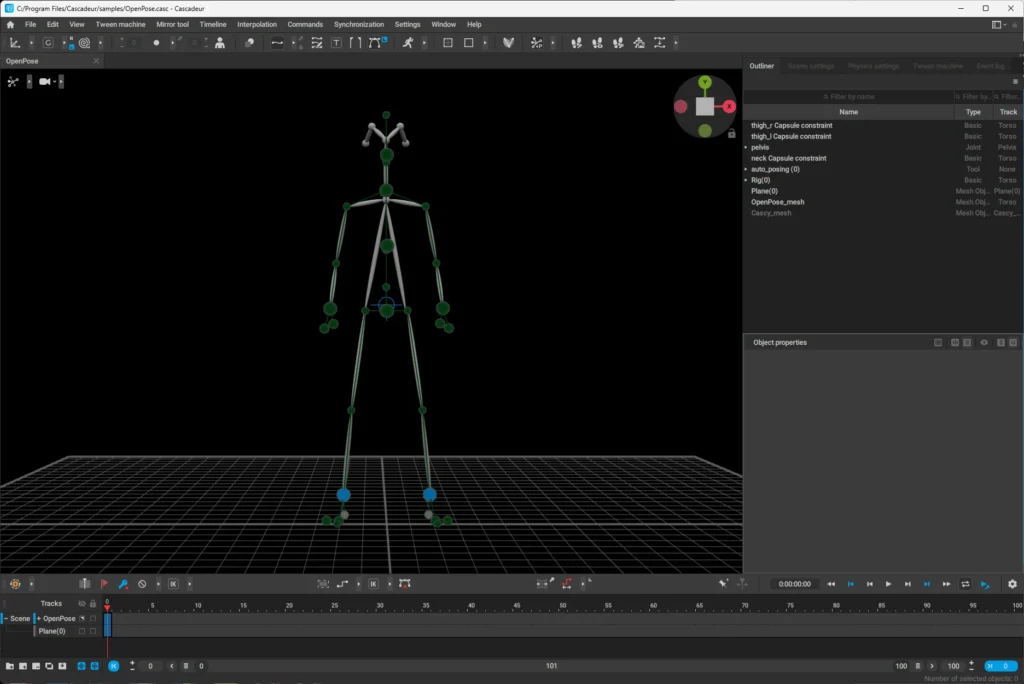Switch to the Physics settings tab
Image resolution: width=1024 pixels, height=684 pixels.
click(873, 66)
